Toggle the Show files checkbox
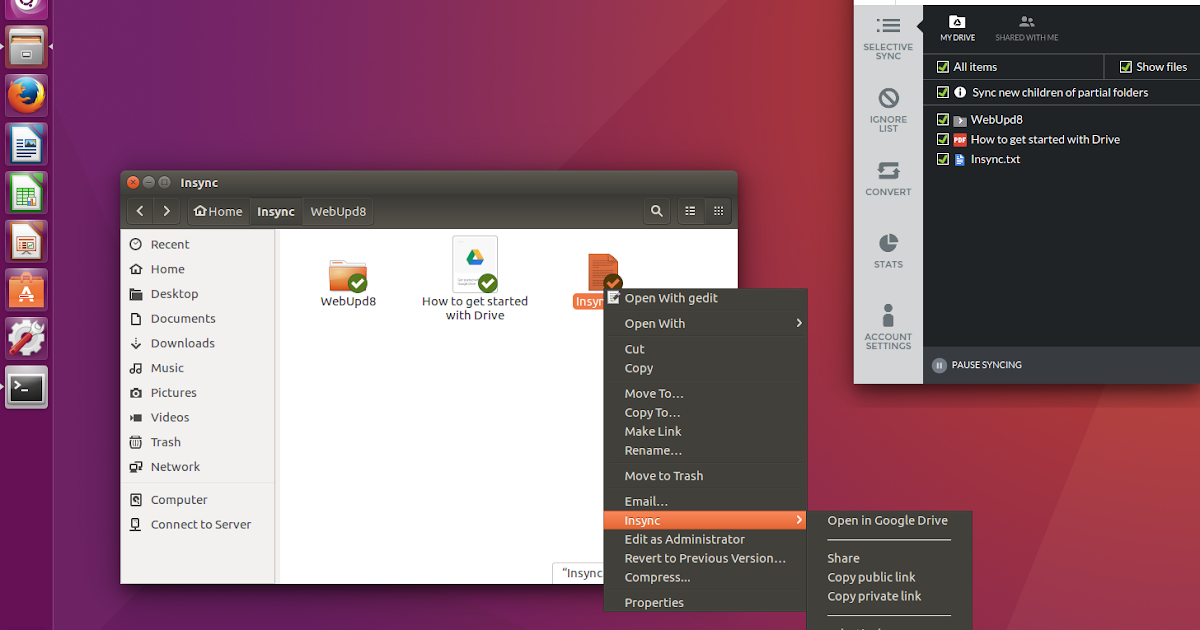The image size is (1200, 630). coord(1125,67)
